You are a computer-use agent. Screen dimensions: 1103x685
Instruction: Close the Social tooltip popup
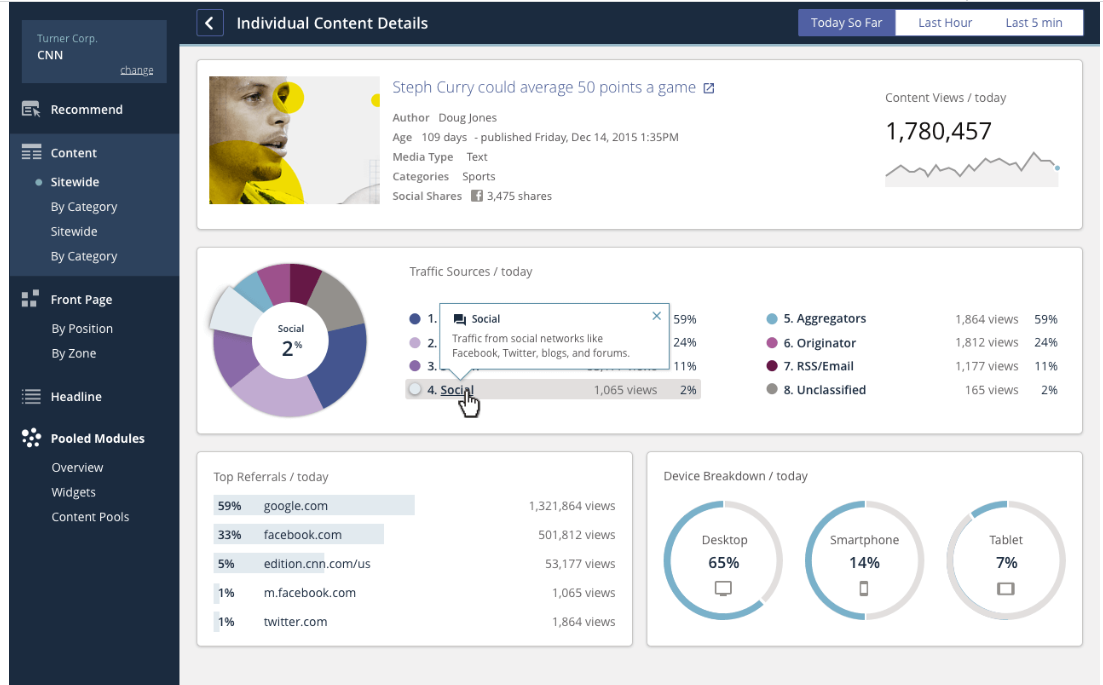click(x=656, y=316)
